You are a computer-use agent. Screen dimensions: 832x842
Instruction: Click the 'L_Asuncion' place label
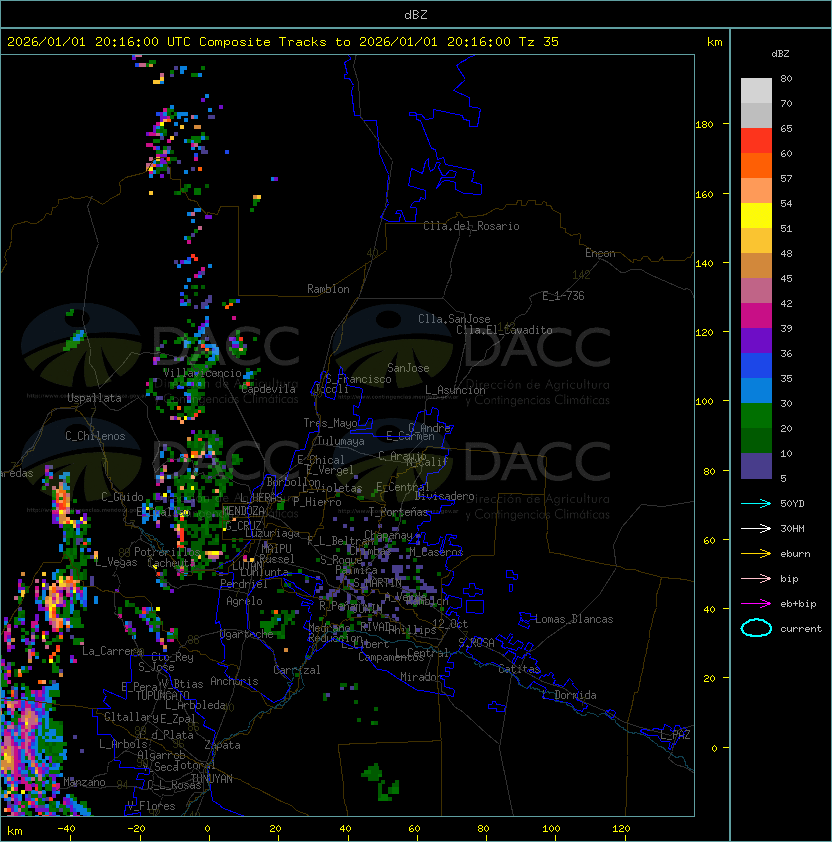coord(455,390)
